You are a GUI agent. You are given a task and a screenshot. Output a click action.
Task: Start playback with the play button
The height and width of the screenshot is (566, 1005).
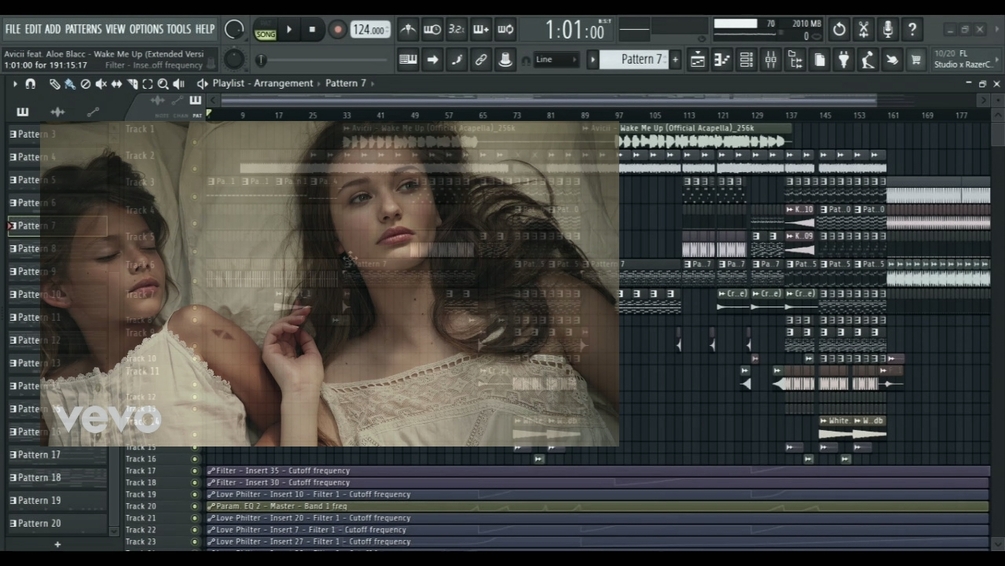[289, 29]
